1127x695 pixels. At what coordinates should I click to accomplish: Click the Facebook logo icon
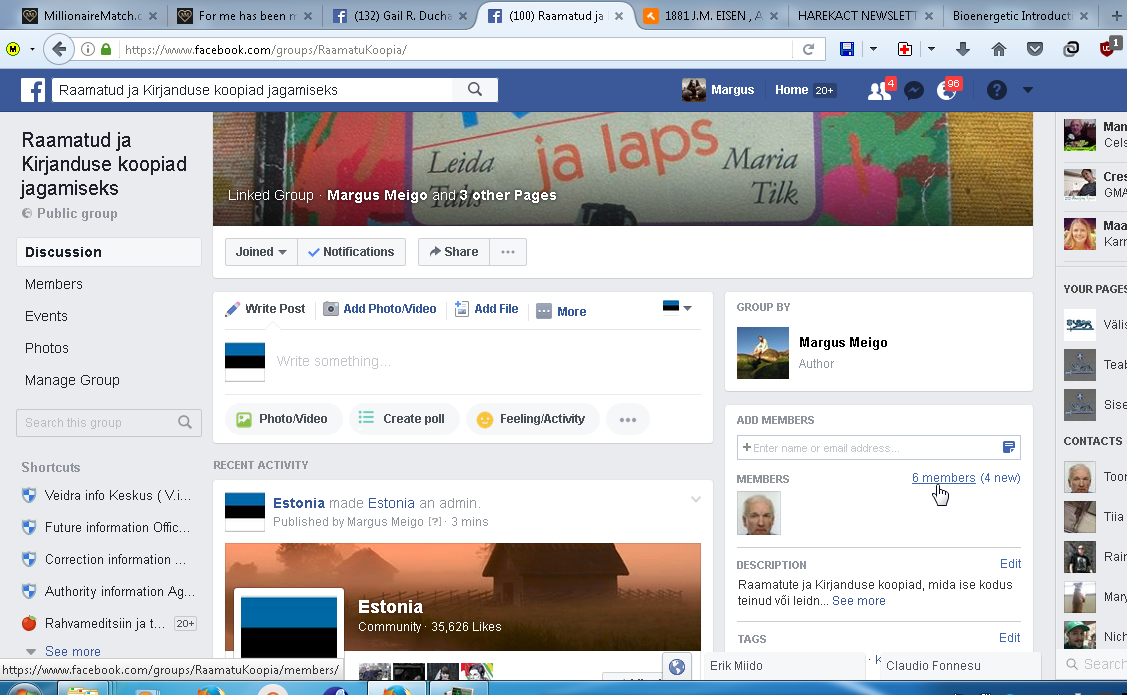coord(33,91)
